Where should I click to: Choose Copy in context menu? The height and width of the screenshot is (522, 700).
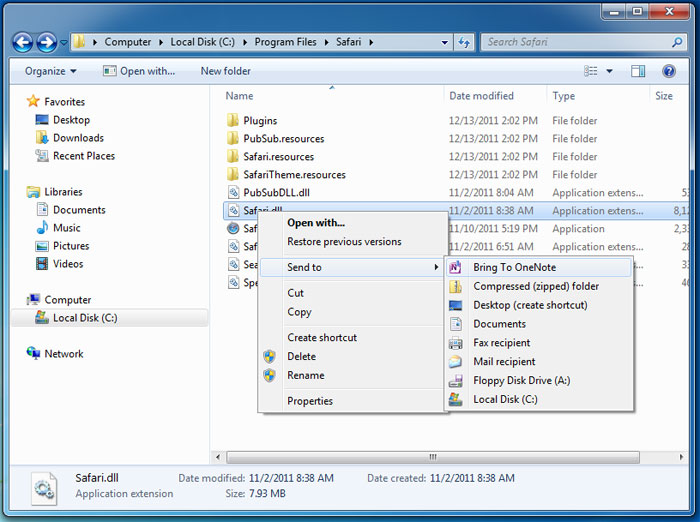coord(299,312)
